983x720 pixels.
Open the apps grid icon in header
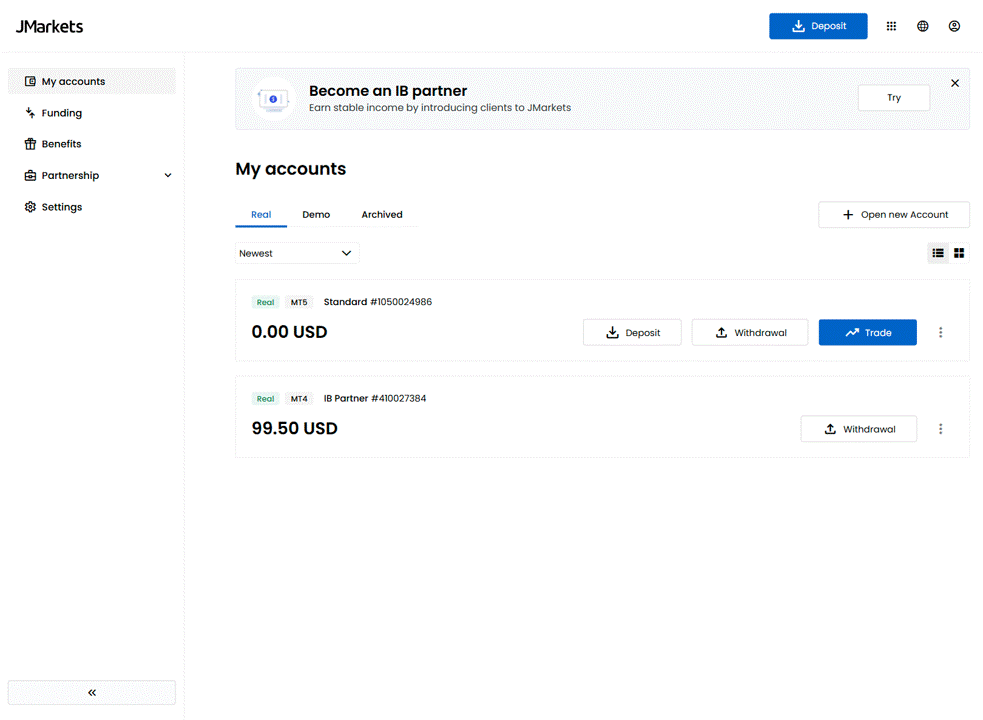pos(891,26)
